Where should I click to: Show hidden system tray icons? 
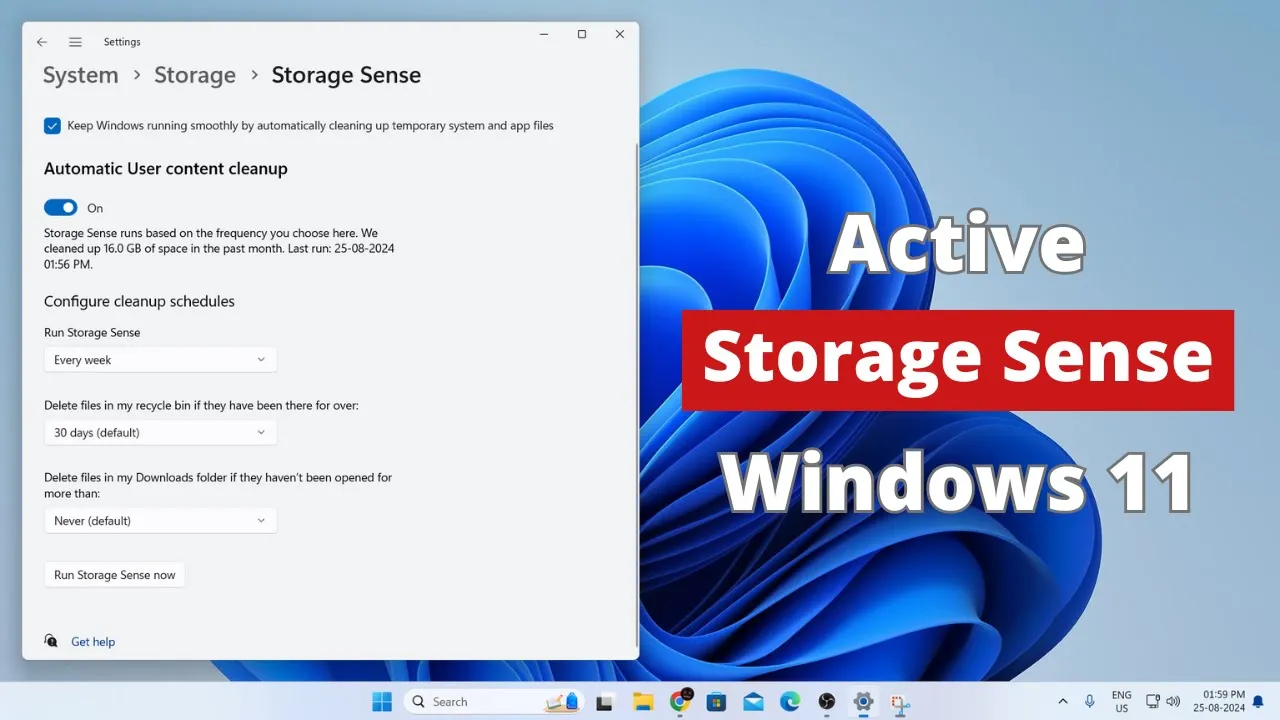click(1062, 702)
